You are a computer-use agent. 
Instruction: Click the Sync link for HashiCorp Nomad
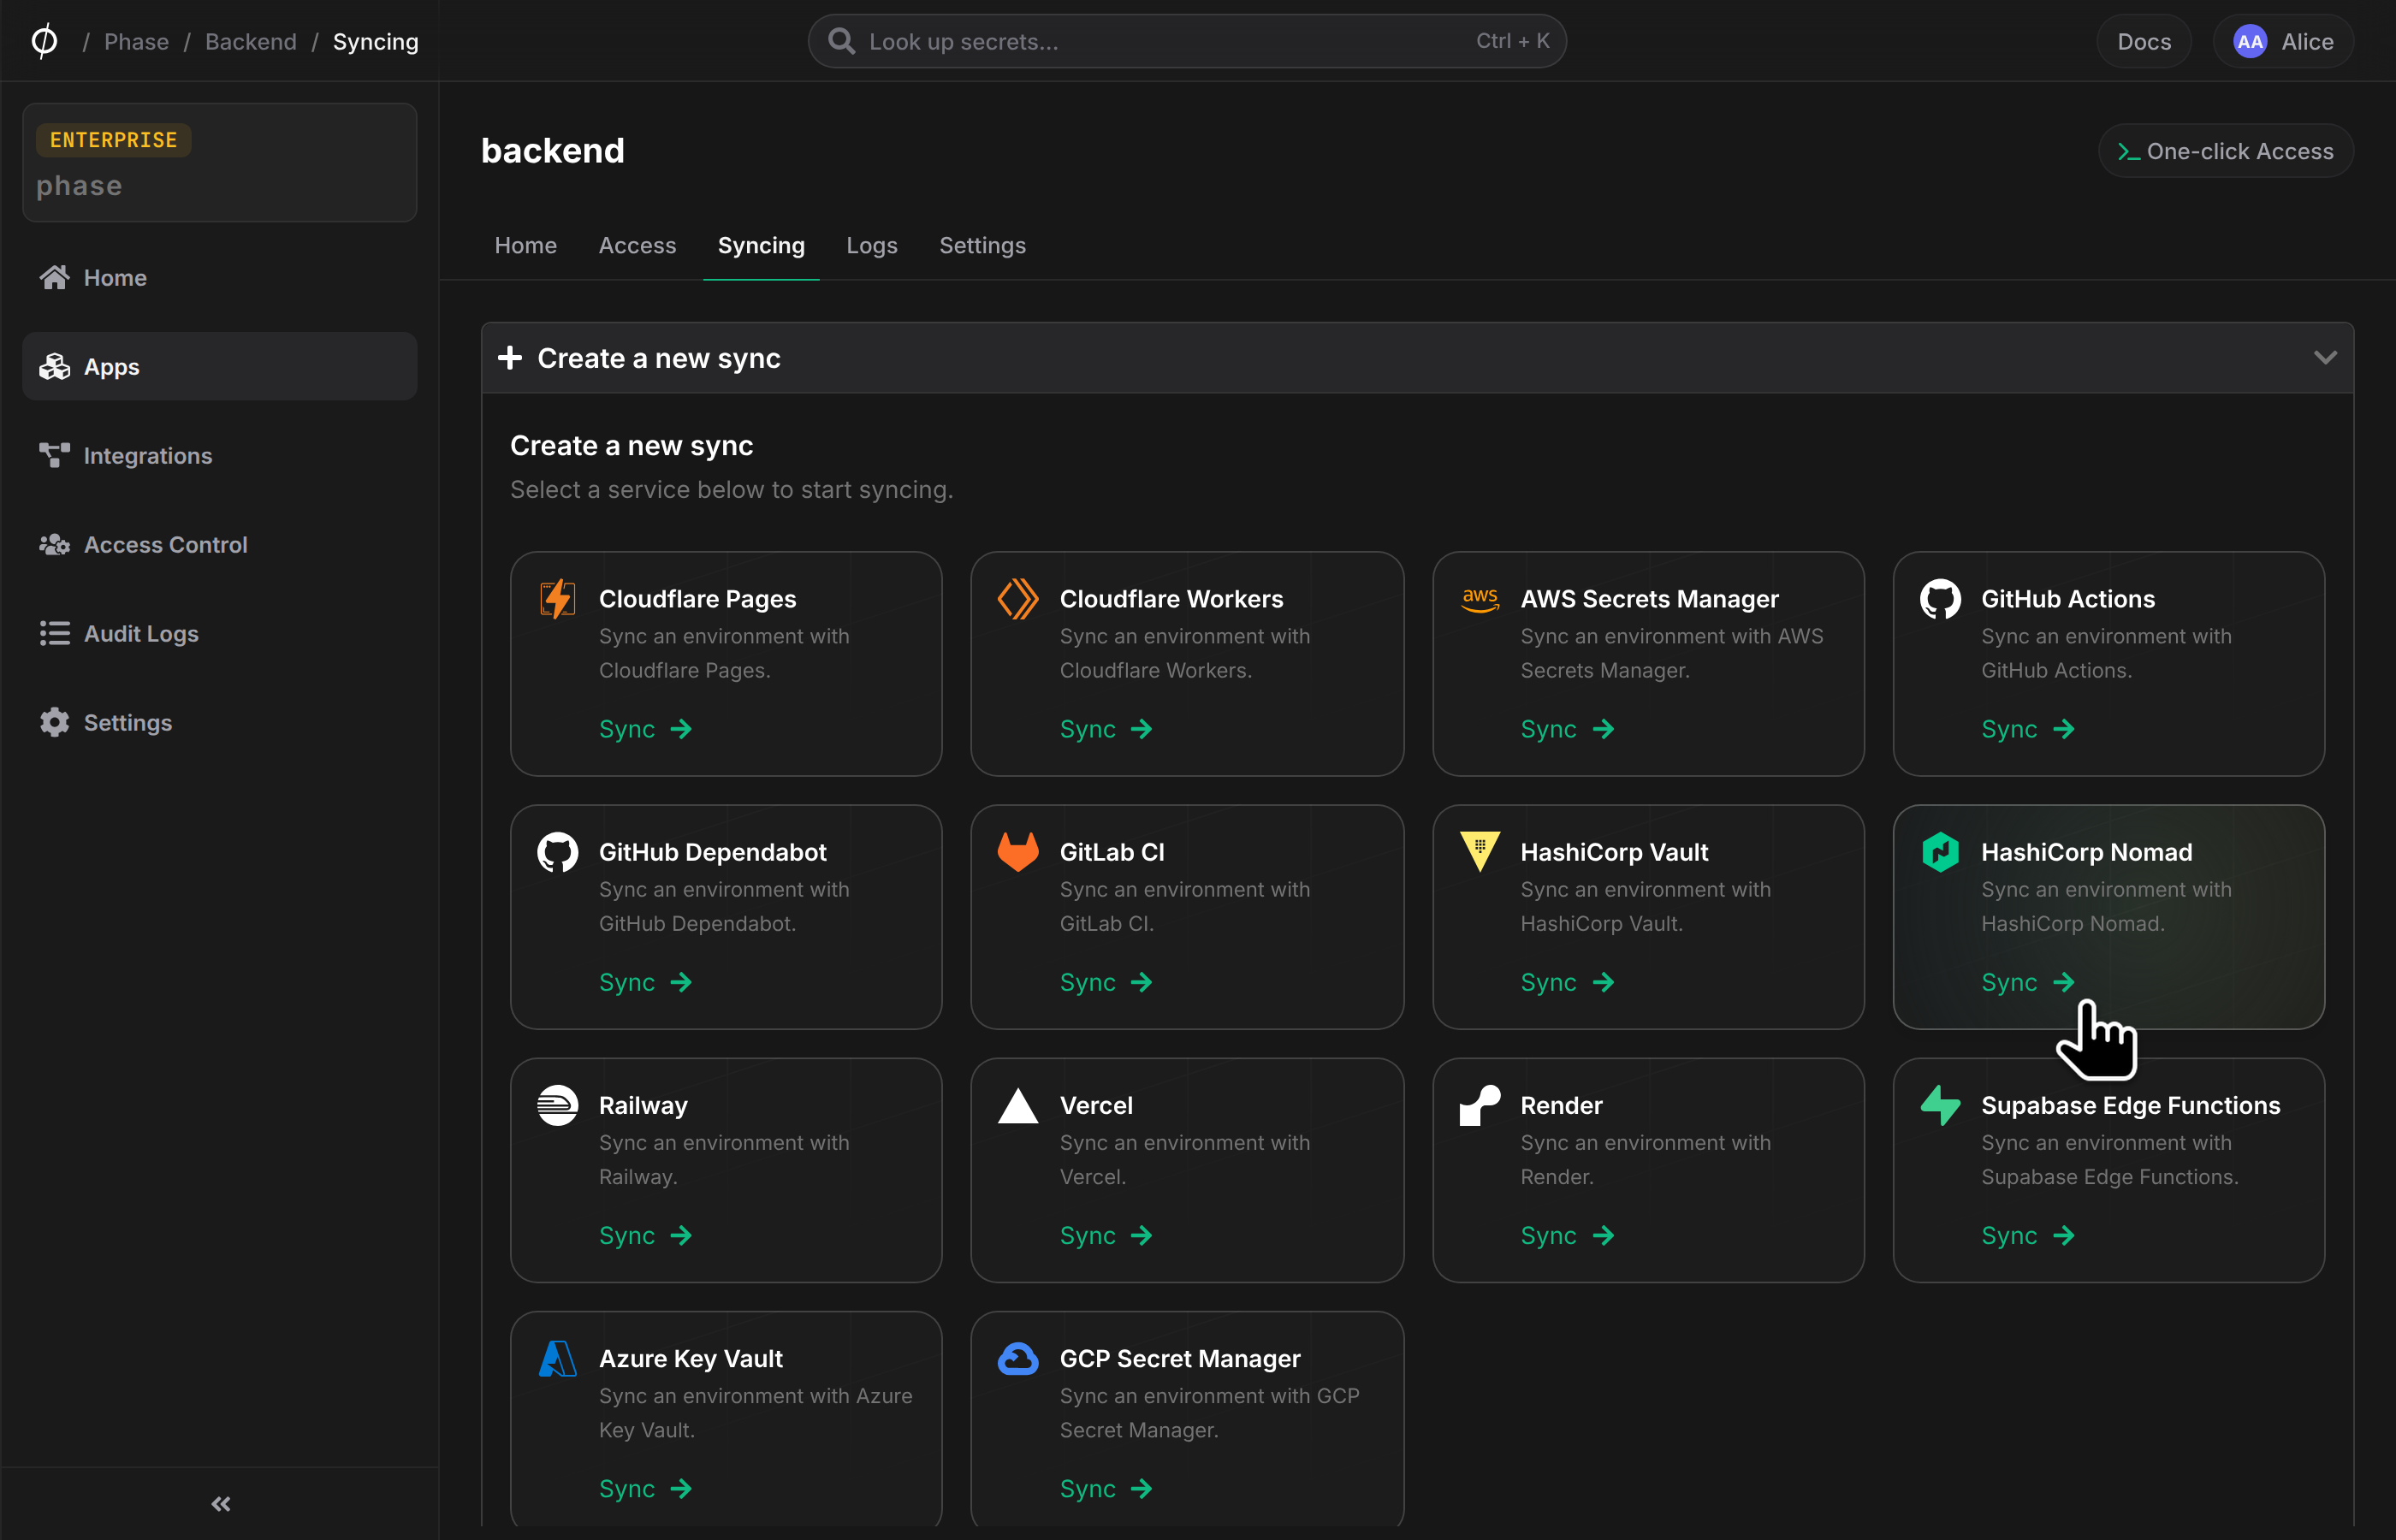(2027, 982)
